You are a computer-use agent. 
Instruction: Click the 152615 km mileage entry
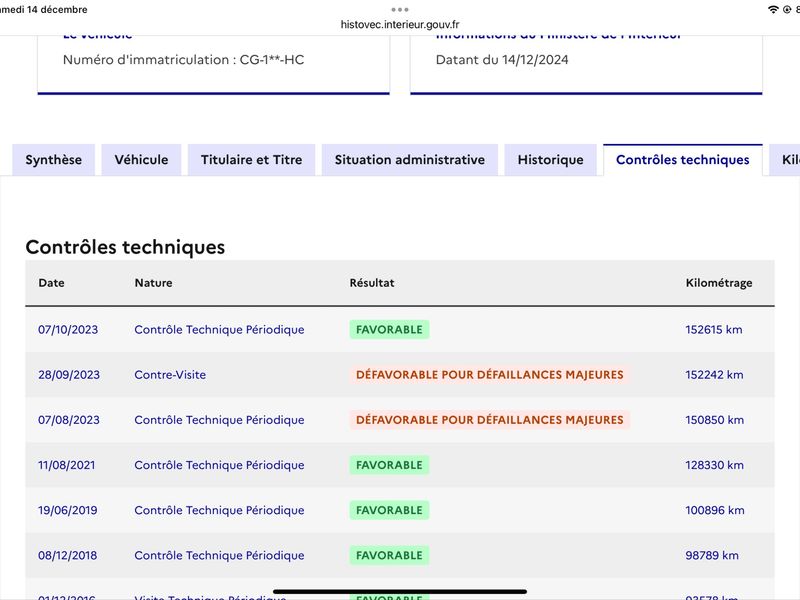(714, 330)
